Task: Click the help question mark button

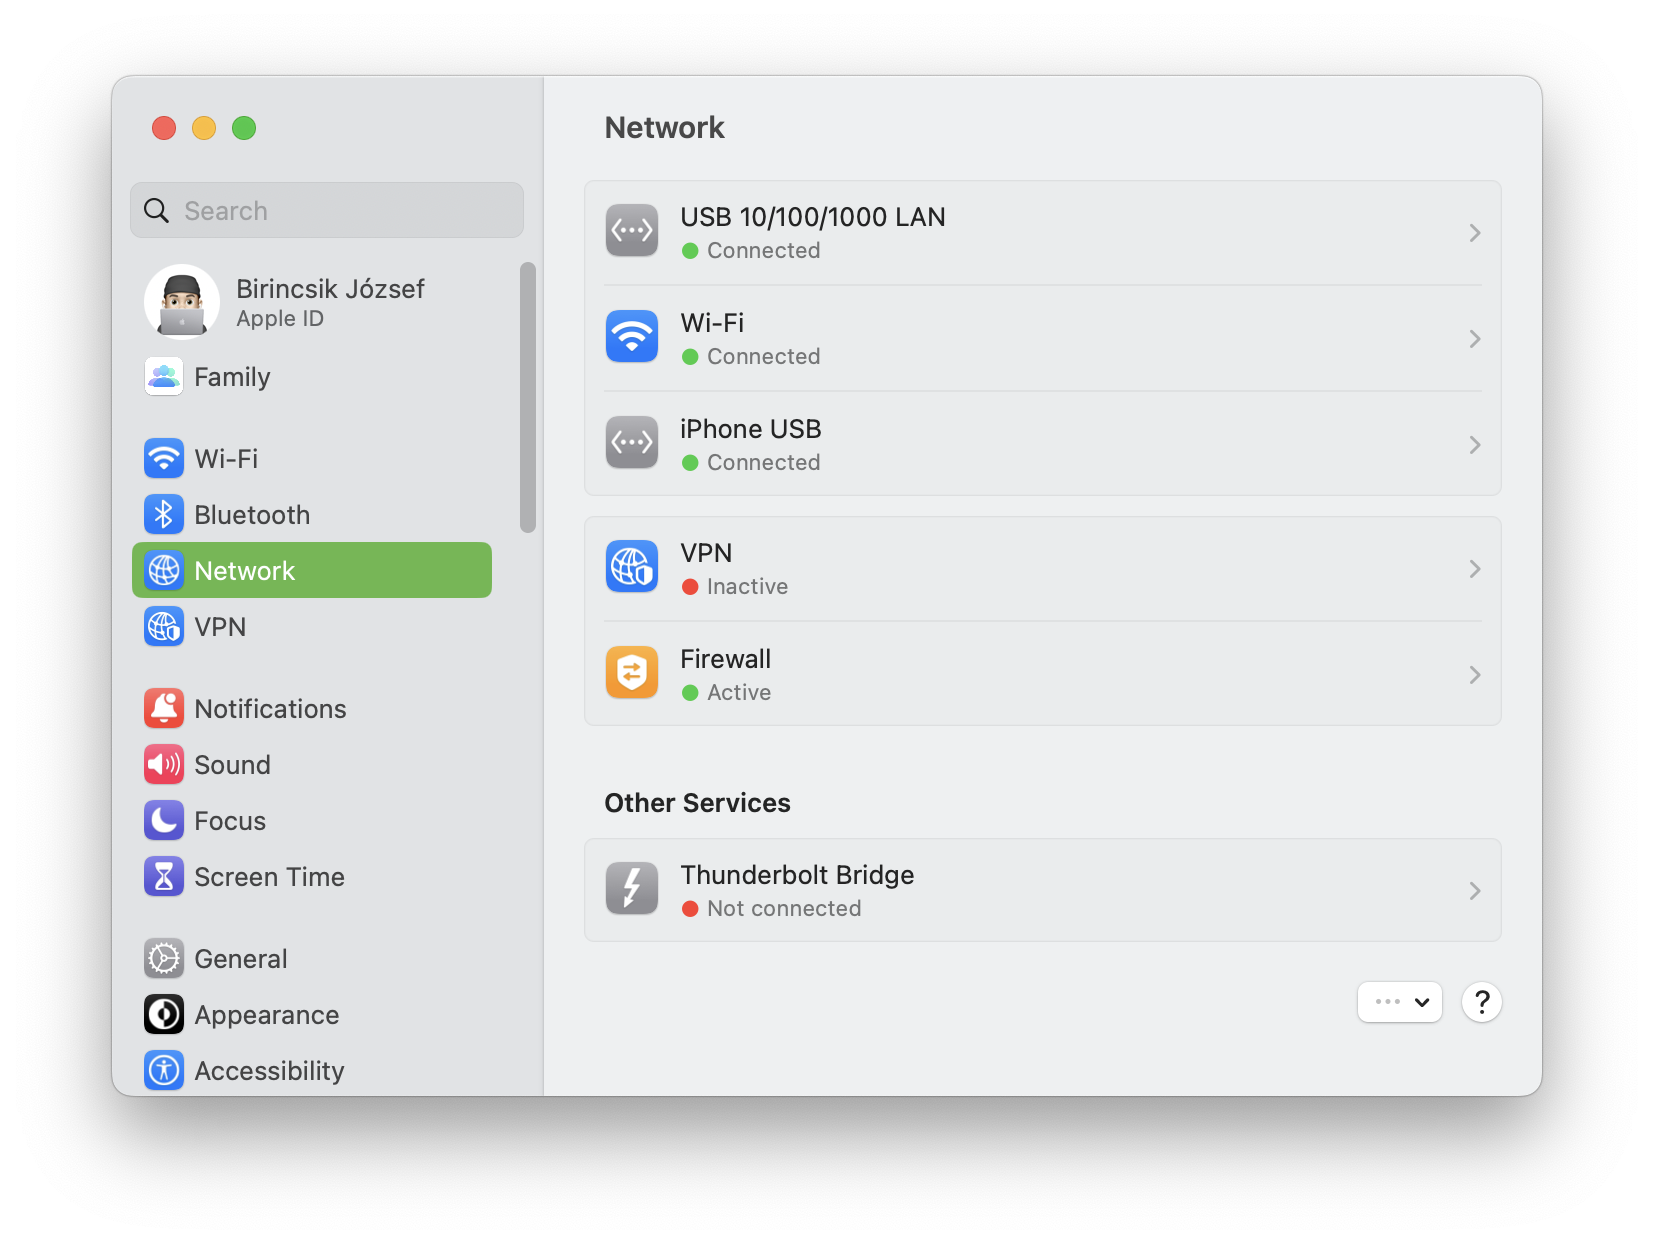Action: [1482, 1002]
